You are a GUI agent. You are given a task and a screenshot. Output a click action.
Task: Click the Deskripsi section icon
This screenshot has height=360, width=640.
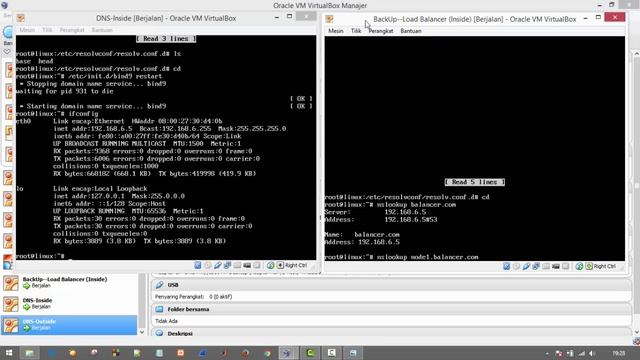160,333
